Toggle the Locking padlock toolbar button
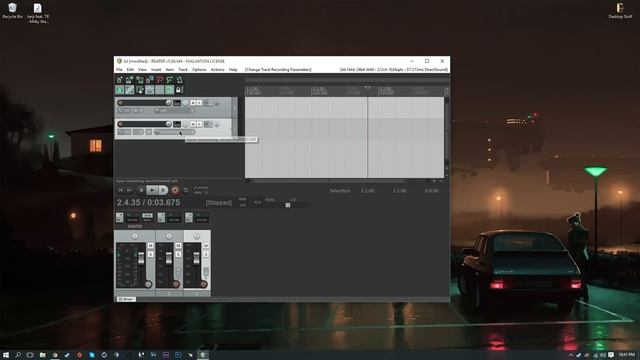Screen dimensions: 640x360 (179, 90)
